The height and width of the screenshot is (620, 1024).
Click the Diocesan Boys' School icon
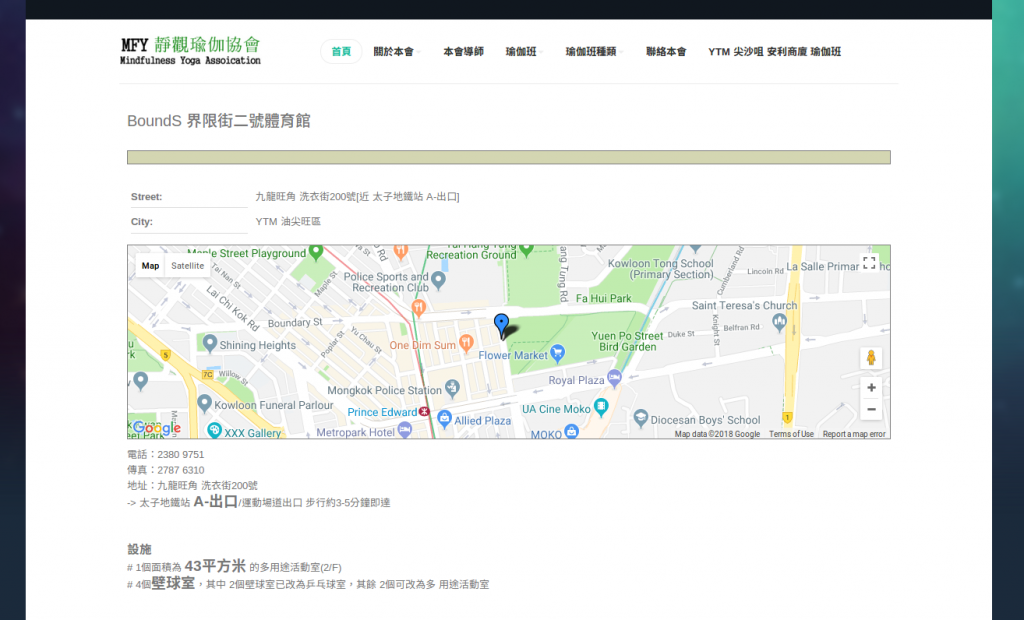641,417
